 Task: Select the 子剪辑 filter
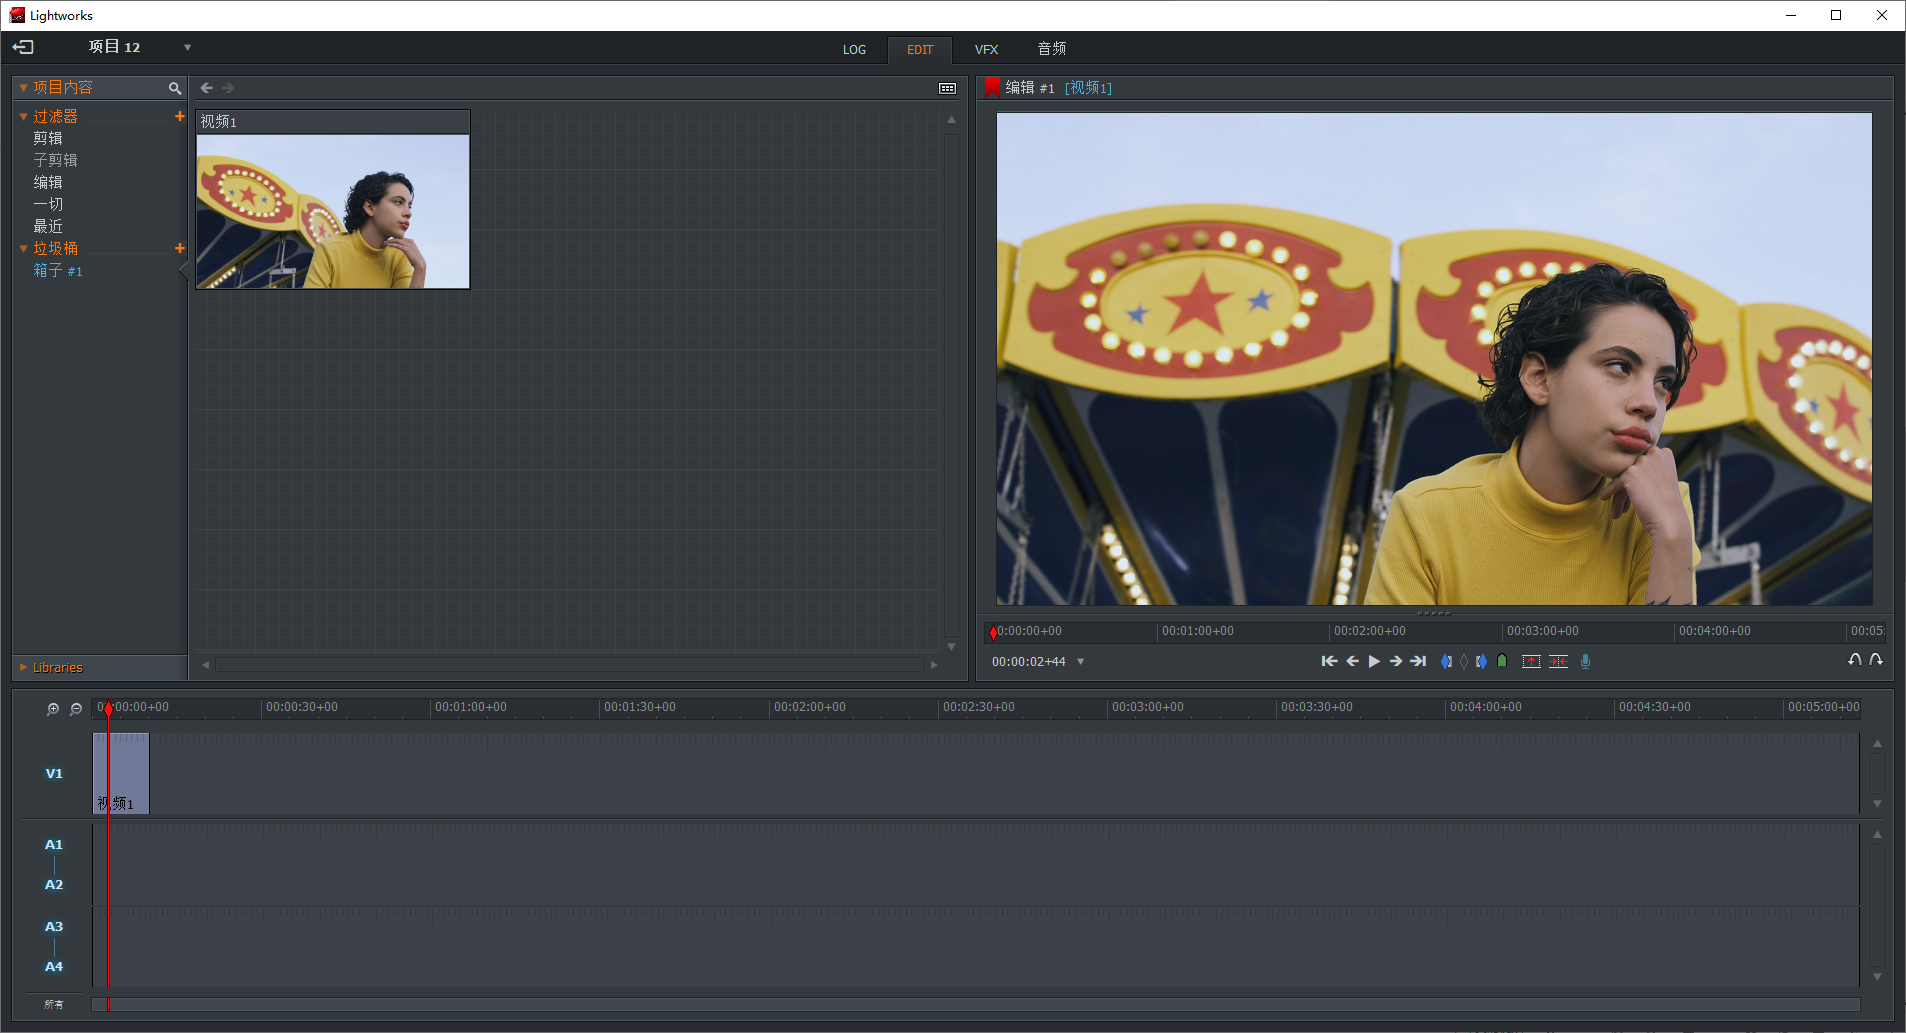(x=55, y=160)
